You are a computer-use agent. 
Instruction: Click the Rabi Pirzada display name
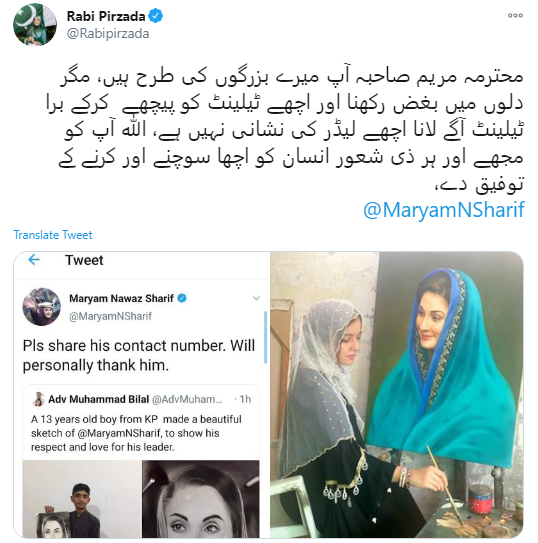click(x=106, y=16)
